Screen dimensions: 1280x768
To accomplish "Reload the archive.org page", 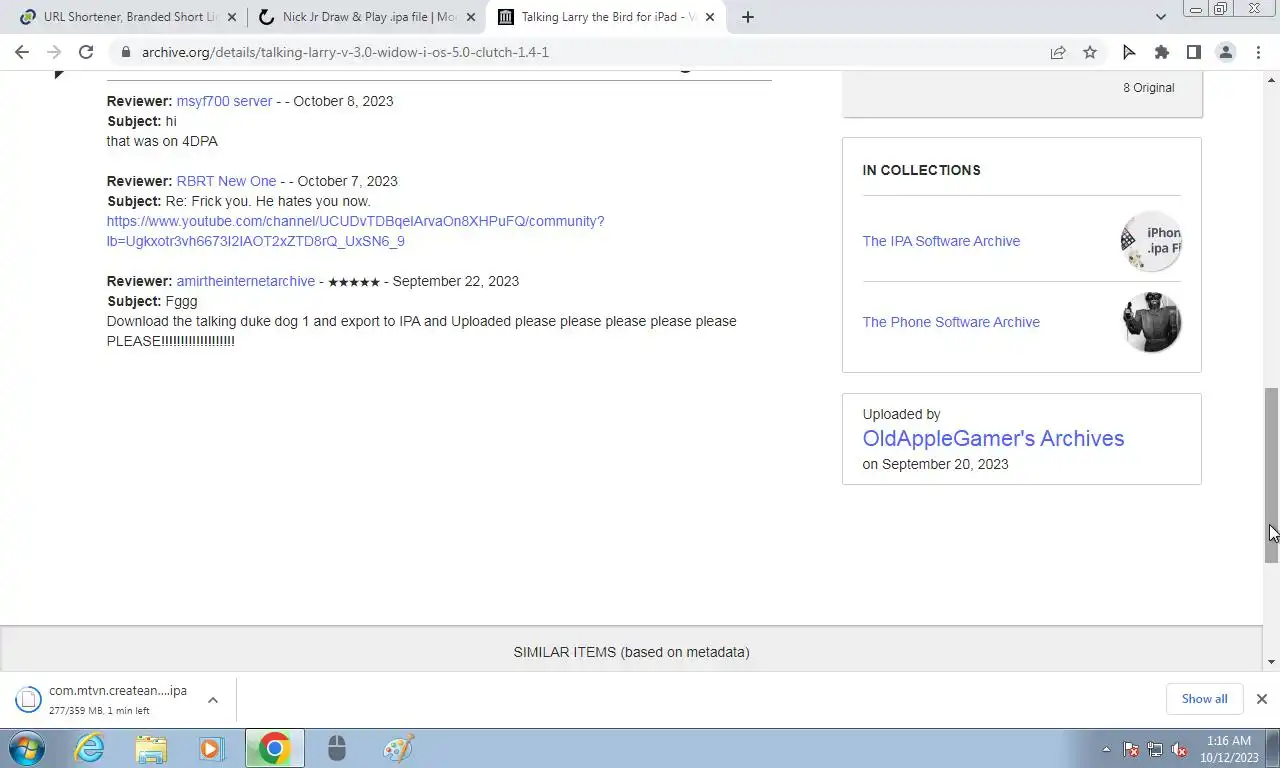I will click(86, 52).
